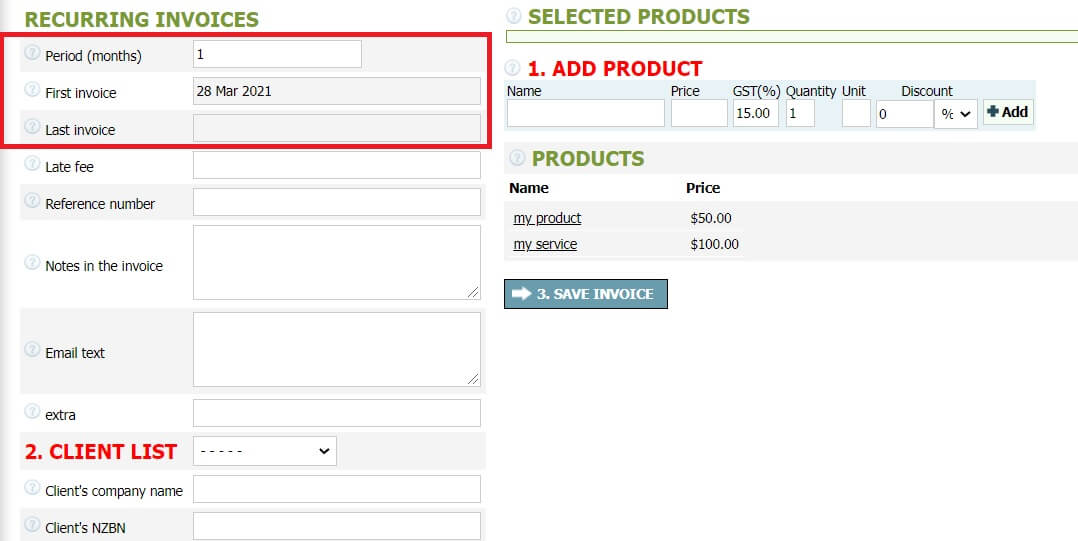Click help icon beside Reference number
This screenshot has width=1078, height=541.
(32, 201)
